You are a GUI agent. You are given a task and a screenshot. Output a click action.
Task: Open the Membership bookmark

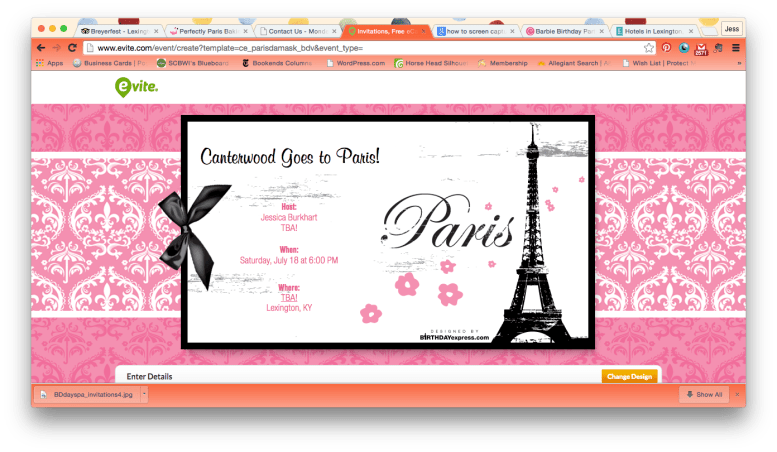[503, 63]
